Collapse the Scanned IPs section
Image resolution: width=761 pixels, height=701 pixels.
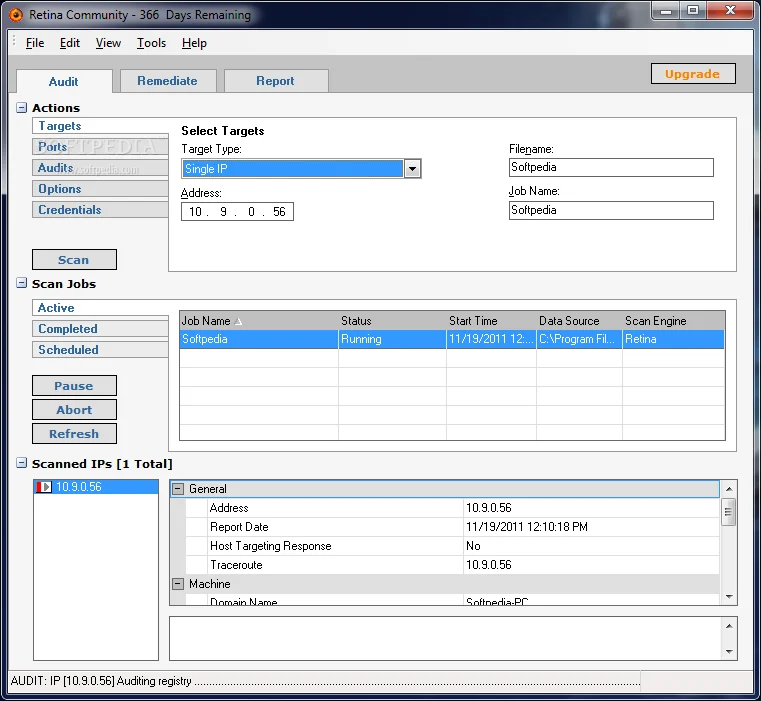21,463
